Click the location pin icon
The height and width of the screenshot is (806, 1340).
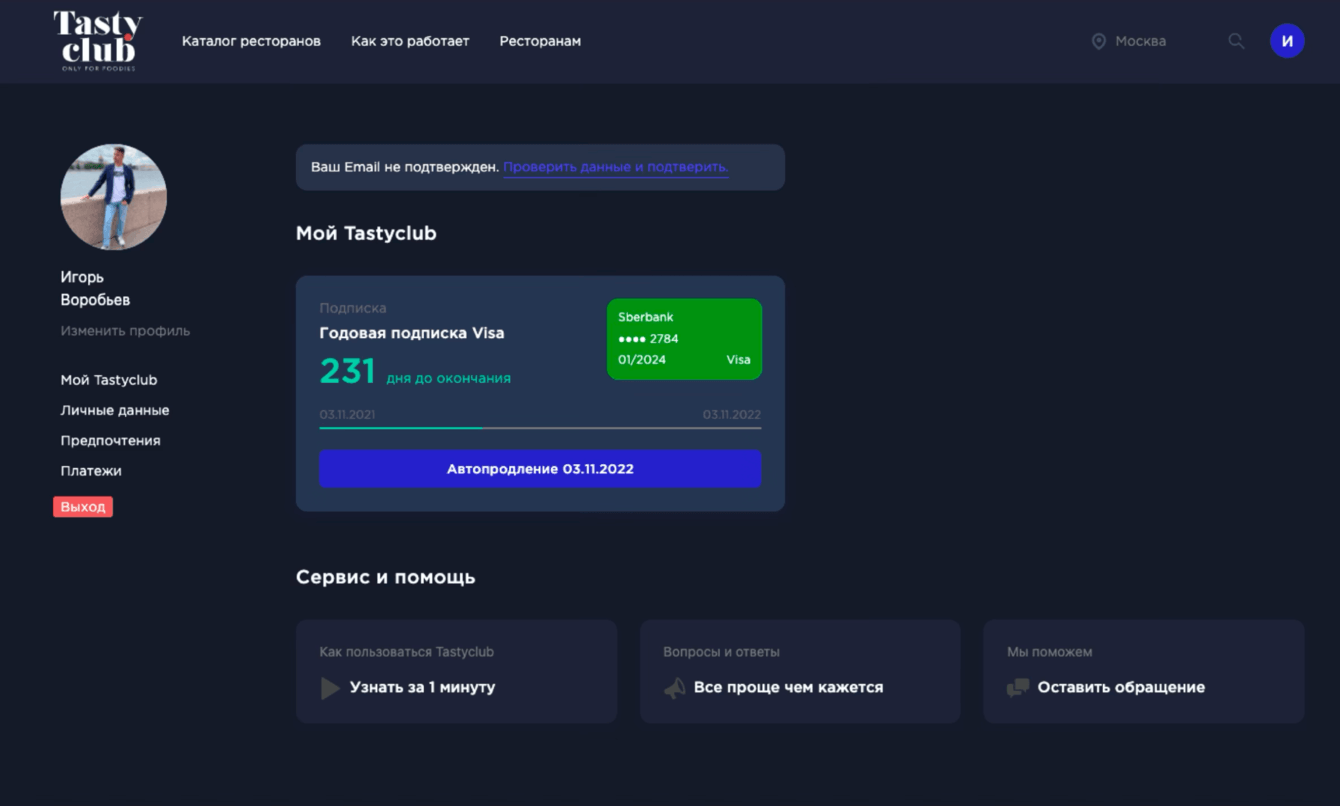pyautogui.click(x=1098, y=41)
